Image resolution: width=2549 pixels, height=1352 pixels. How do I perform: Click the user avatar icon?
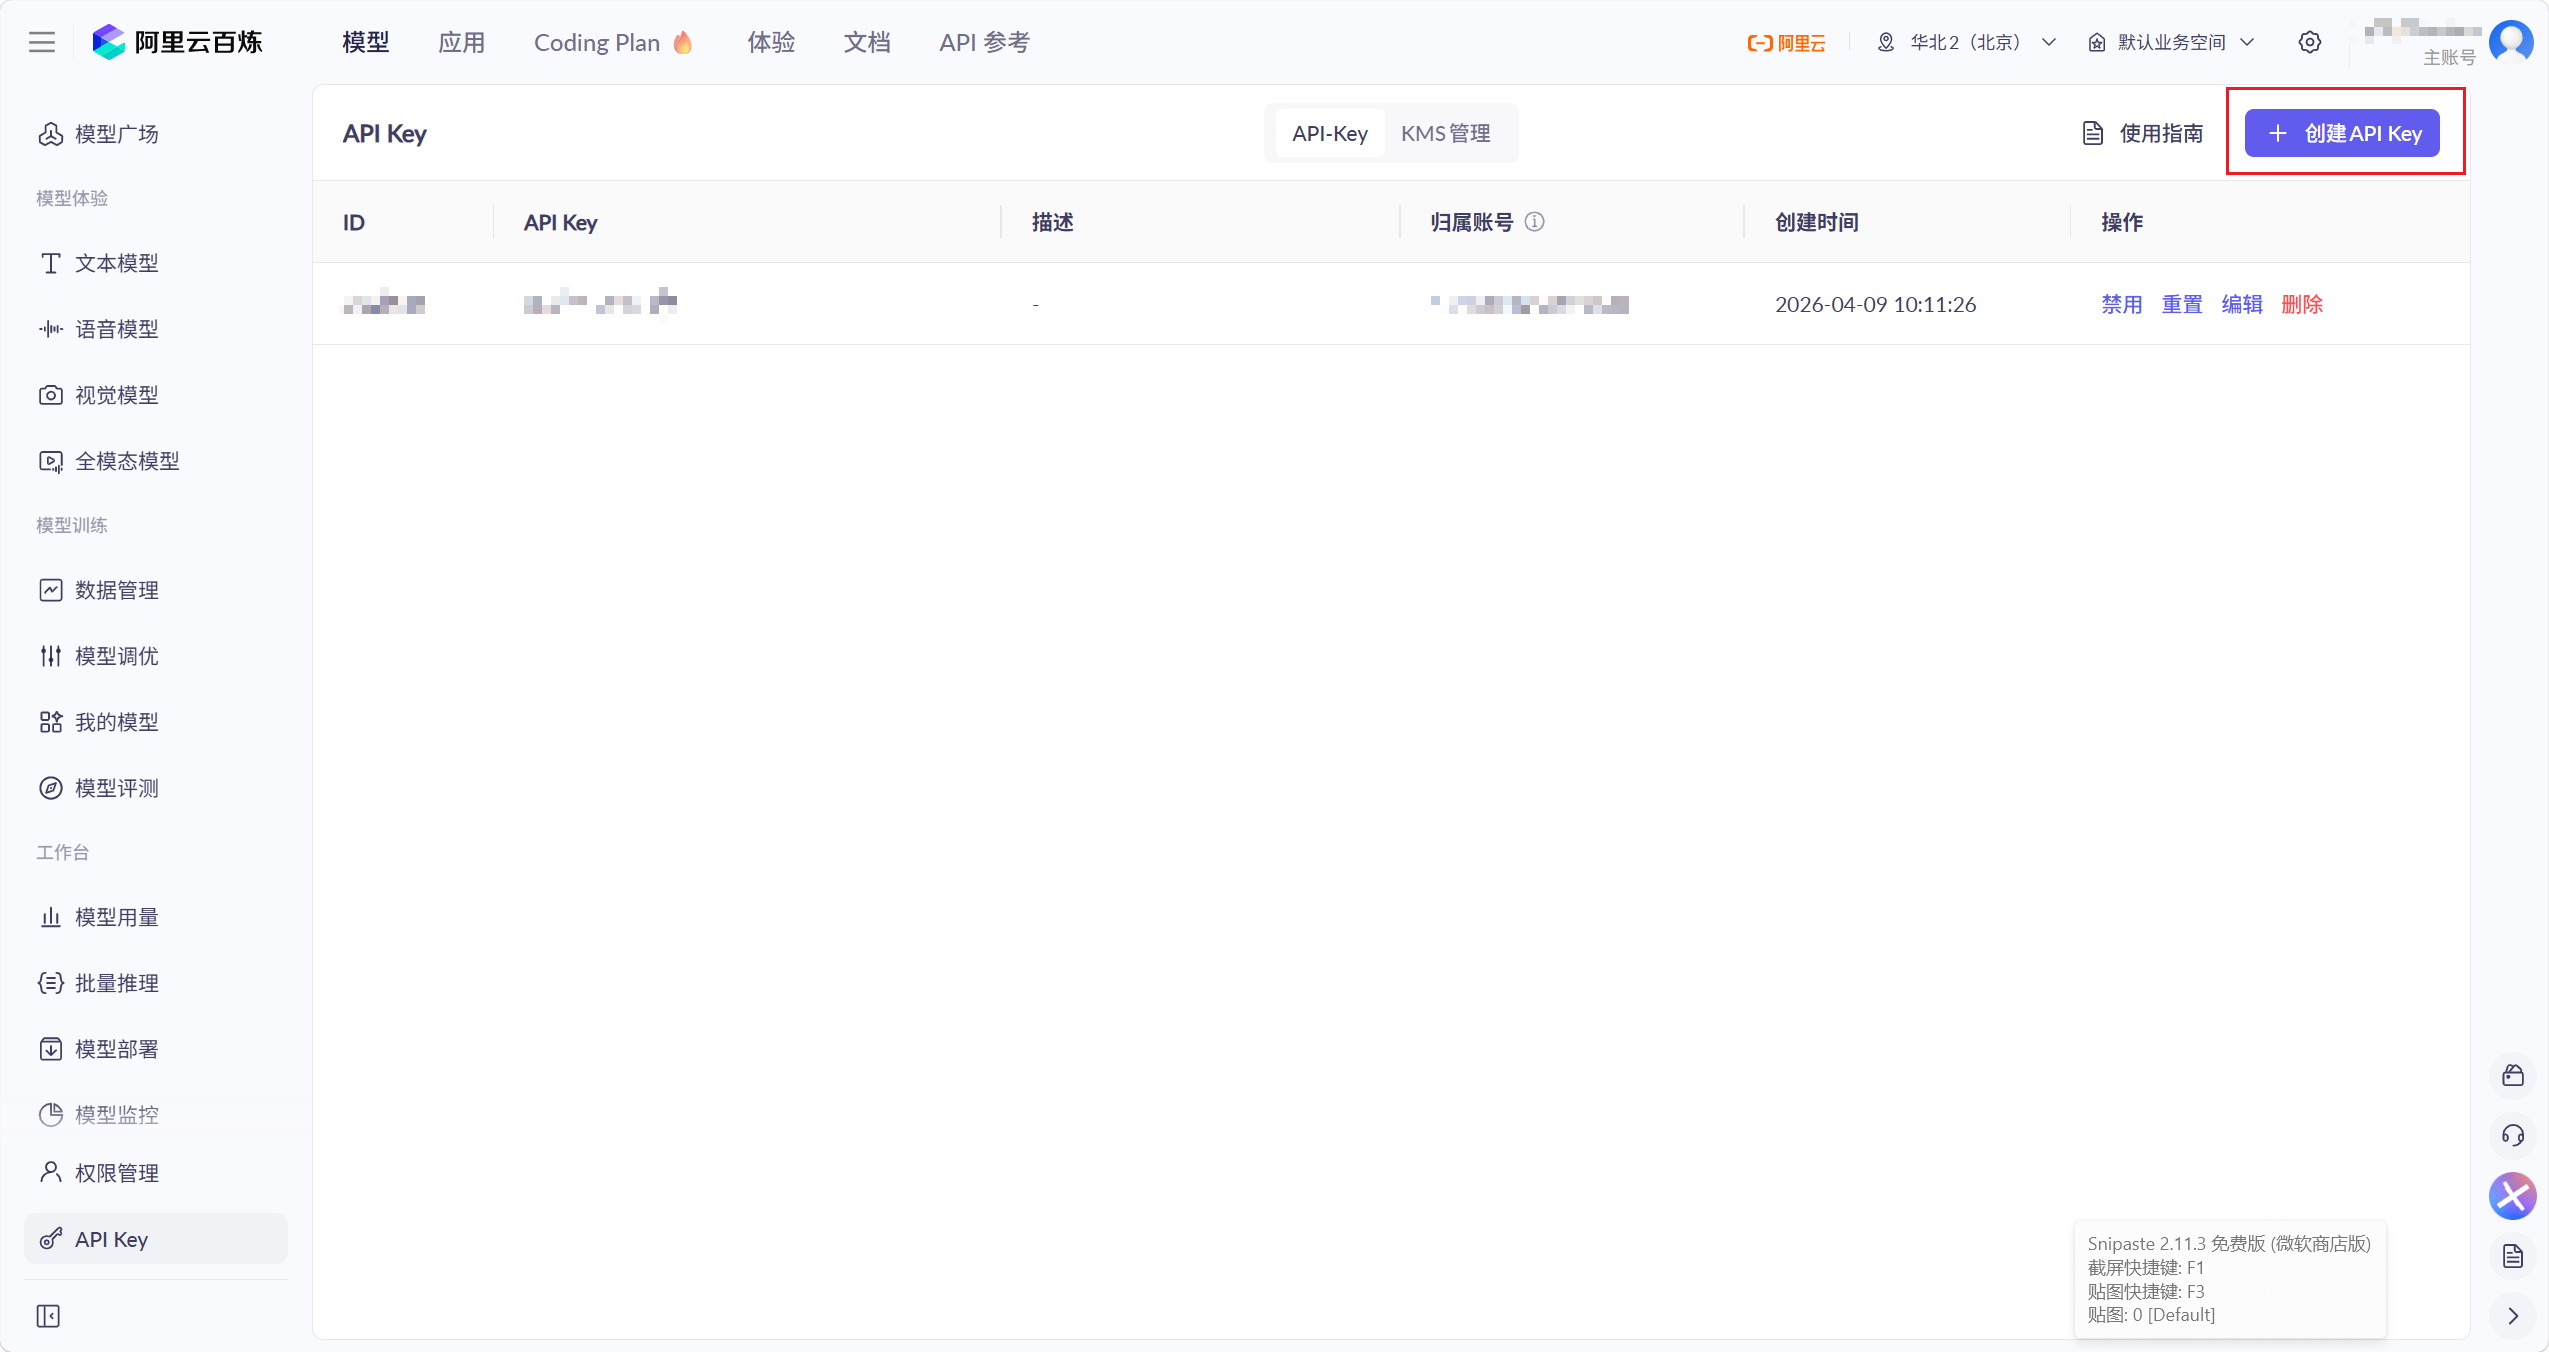[2511, 42]
